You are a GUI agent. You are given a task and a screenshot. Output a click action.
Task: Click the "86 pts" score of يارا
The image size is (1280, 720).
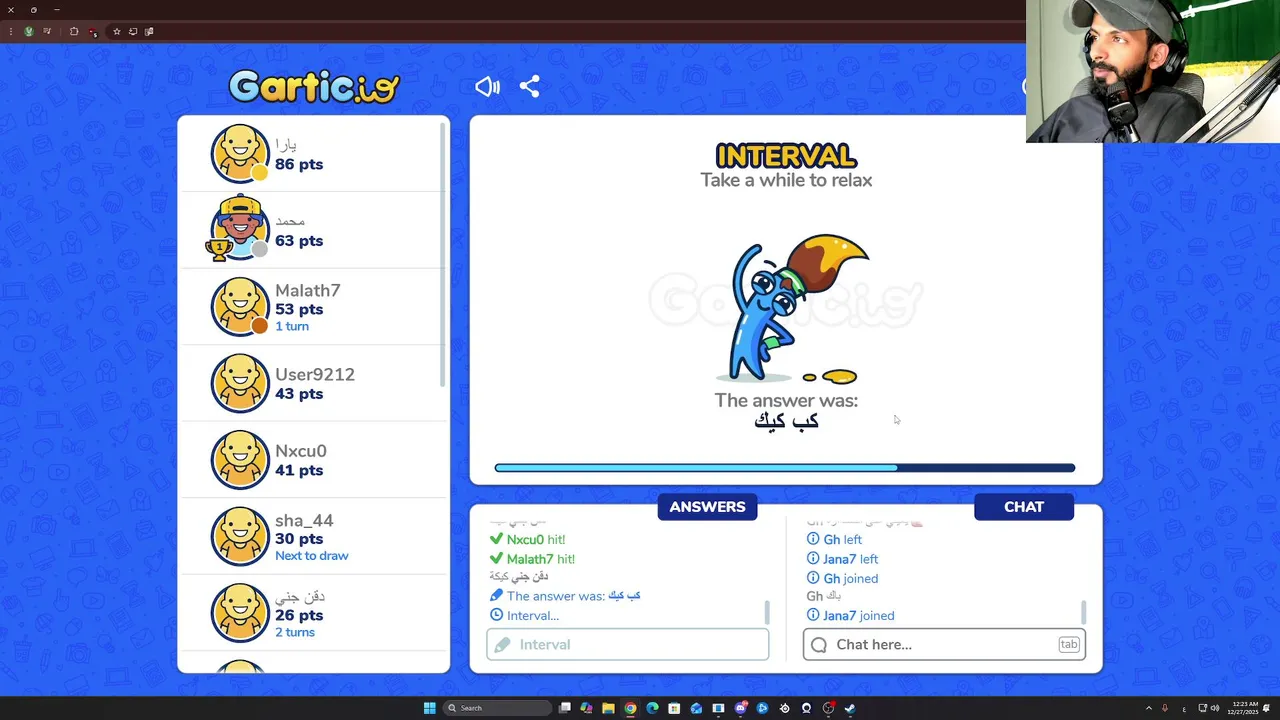299,164
